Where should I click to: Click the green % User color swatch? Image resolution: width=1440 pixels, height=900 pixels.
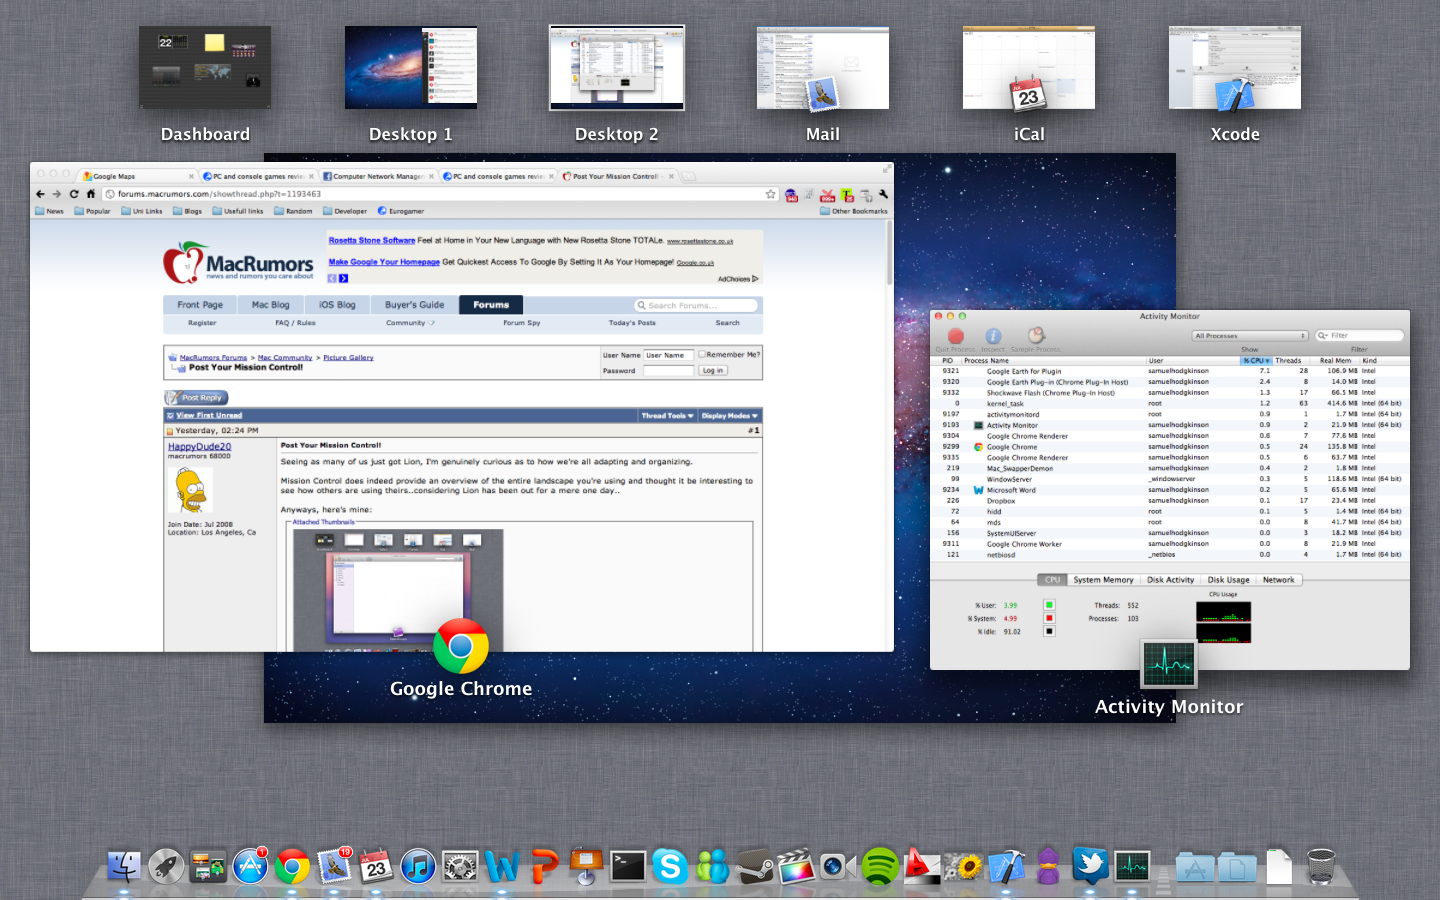point(1049,605)
